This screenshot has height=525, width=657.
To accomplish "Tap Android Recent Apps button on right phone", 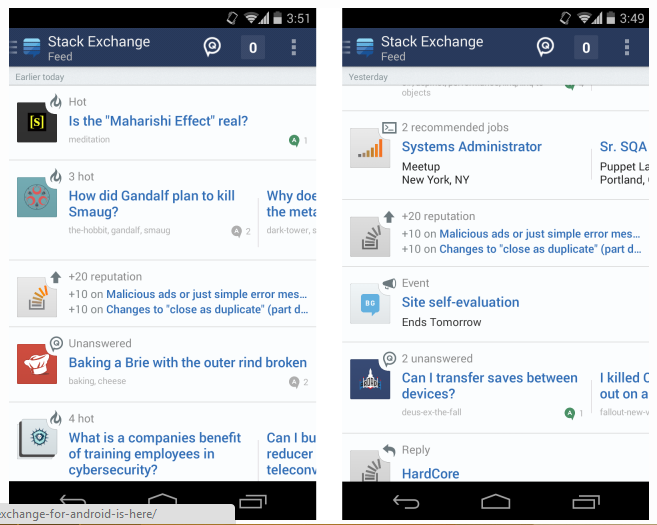I will click(586, 501).
